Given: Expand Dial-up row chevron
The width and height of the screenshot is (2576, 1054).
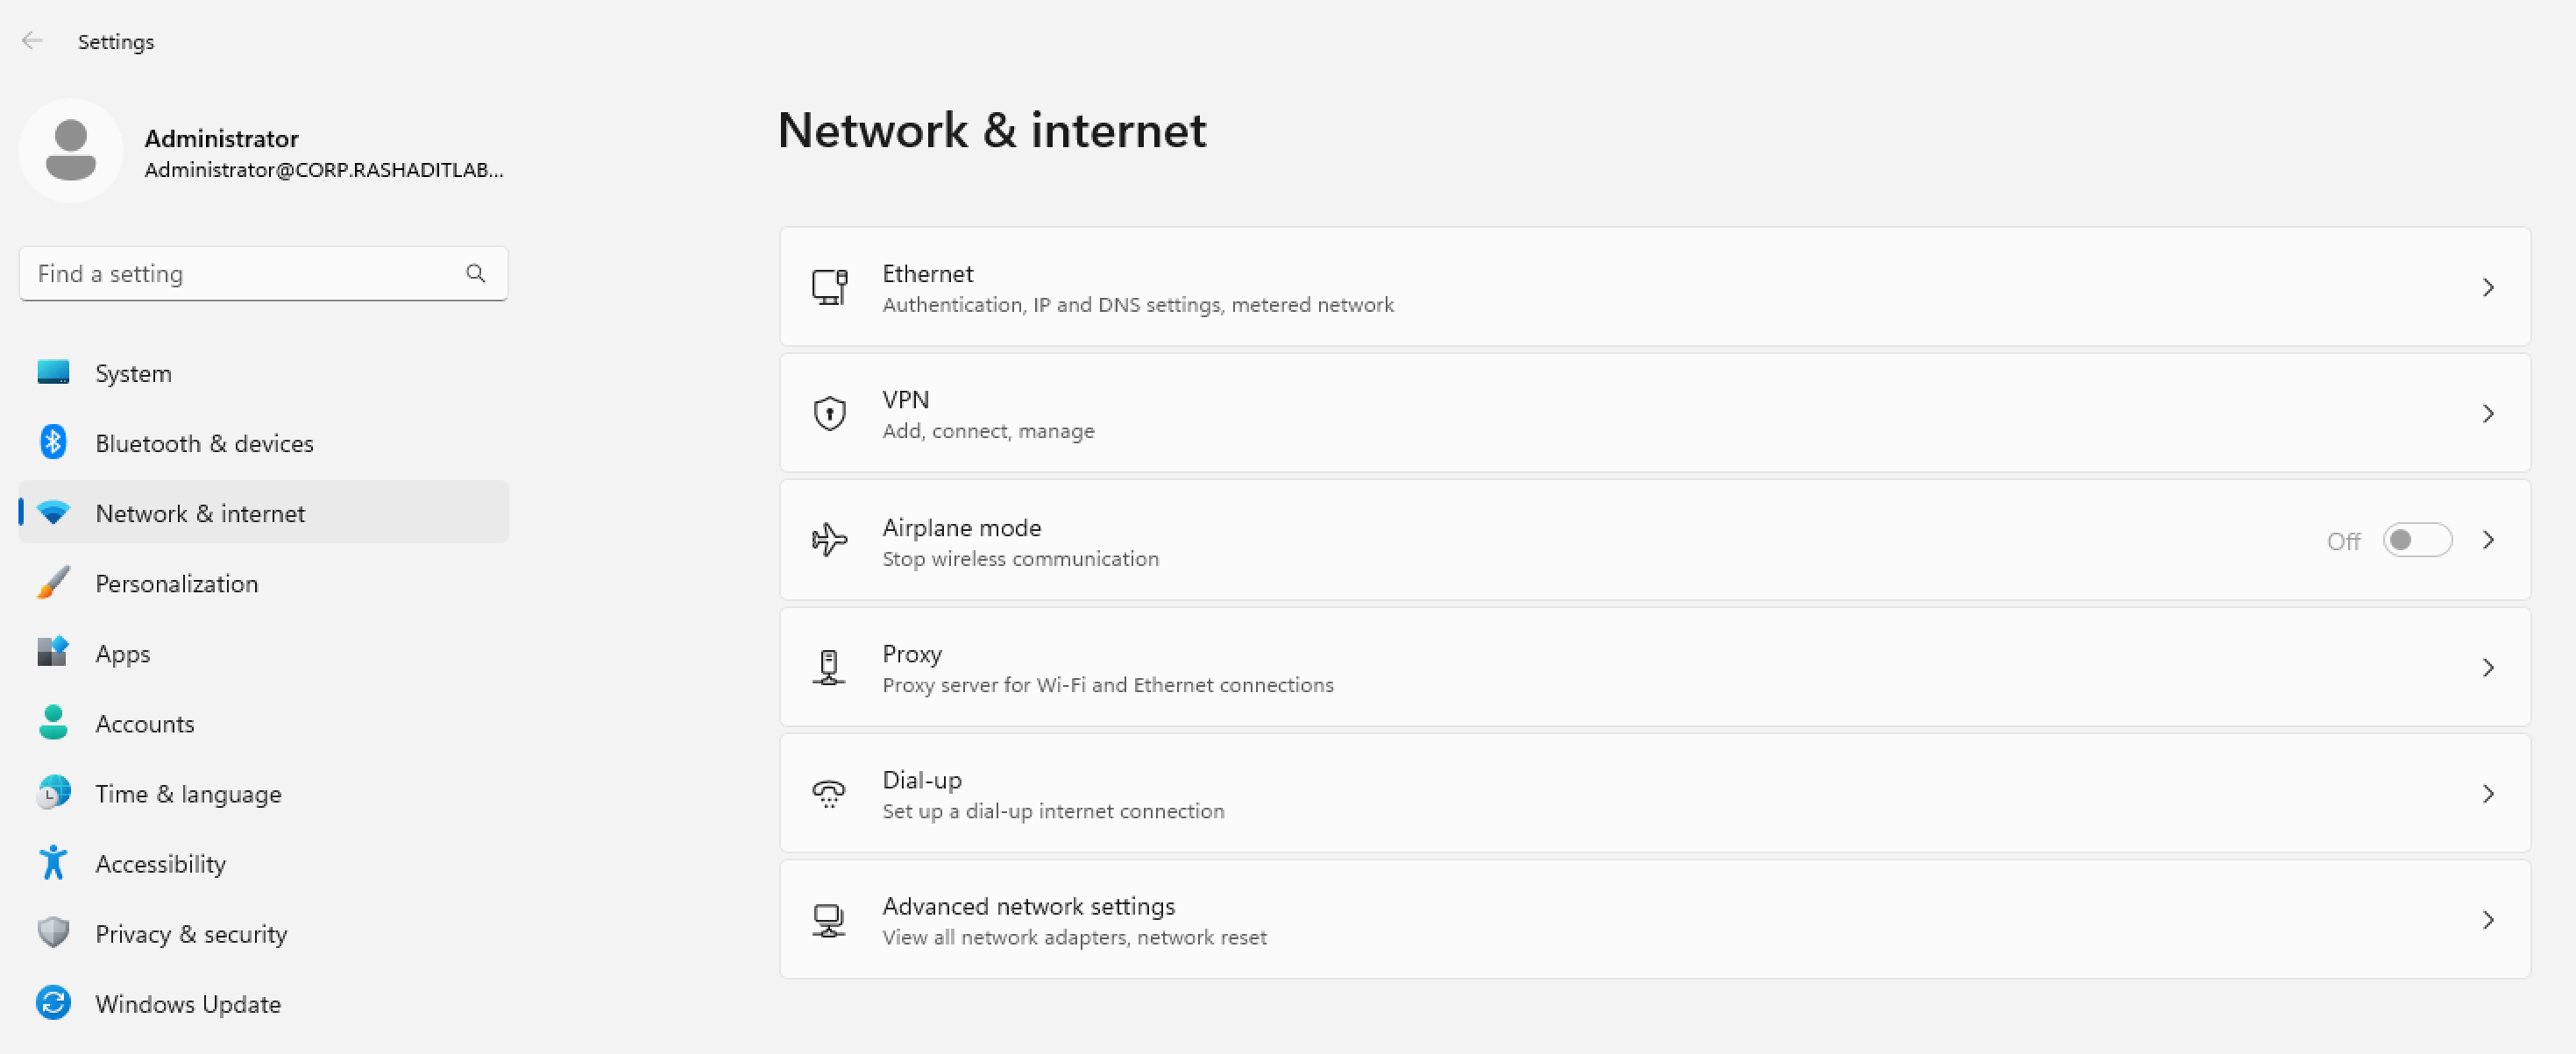Looking at the screenshot, I should coord(2488,793).
